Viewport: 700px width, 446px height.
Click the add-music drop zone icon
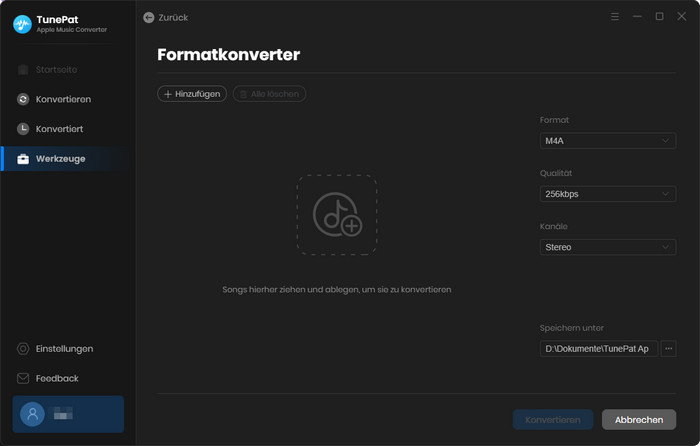337,215
